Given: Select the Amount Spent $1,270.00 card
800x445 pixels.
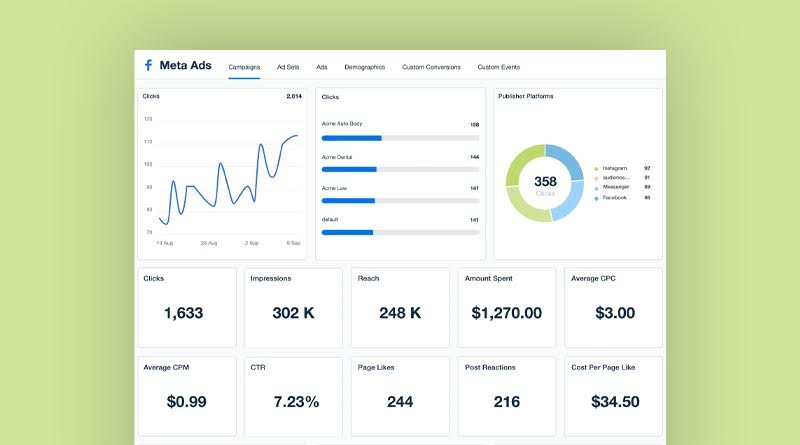Looking at the screenshot, I should [x=507, y=307].
